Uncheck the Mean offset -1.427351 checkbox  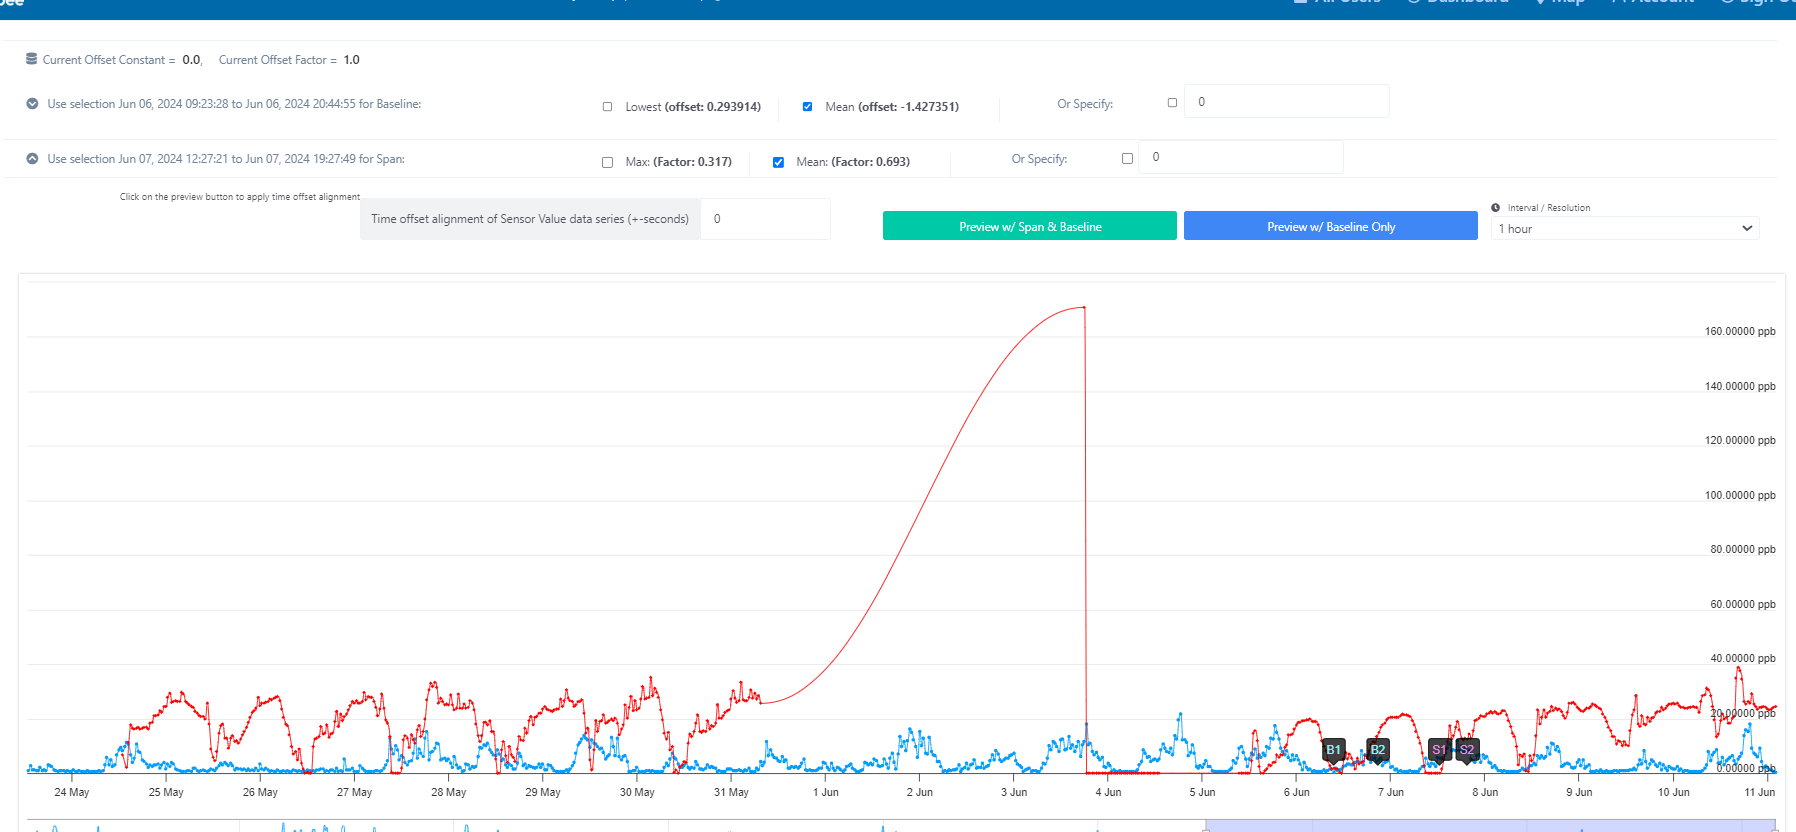click(807, 107)
